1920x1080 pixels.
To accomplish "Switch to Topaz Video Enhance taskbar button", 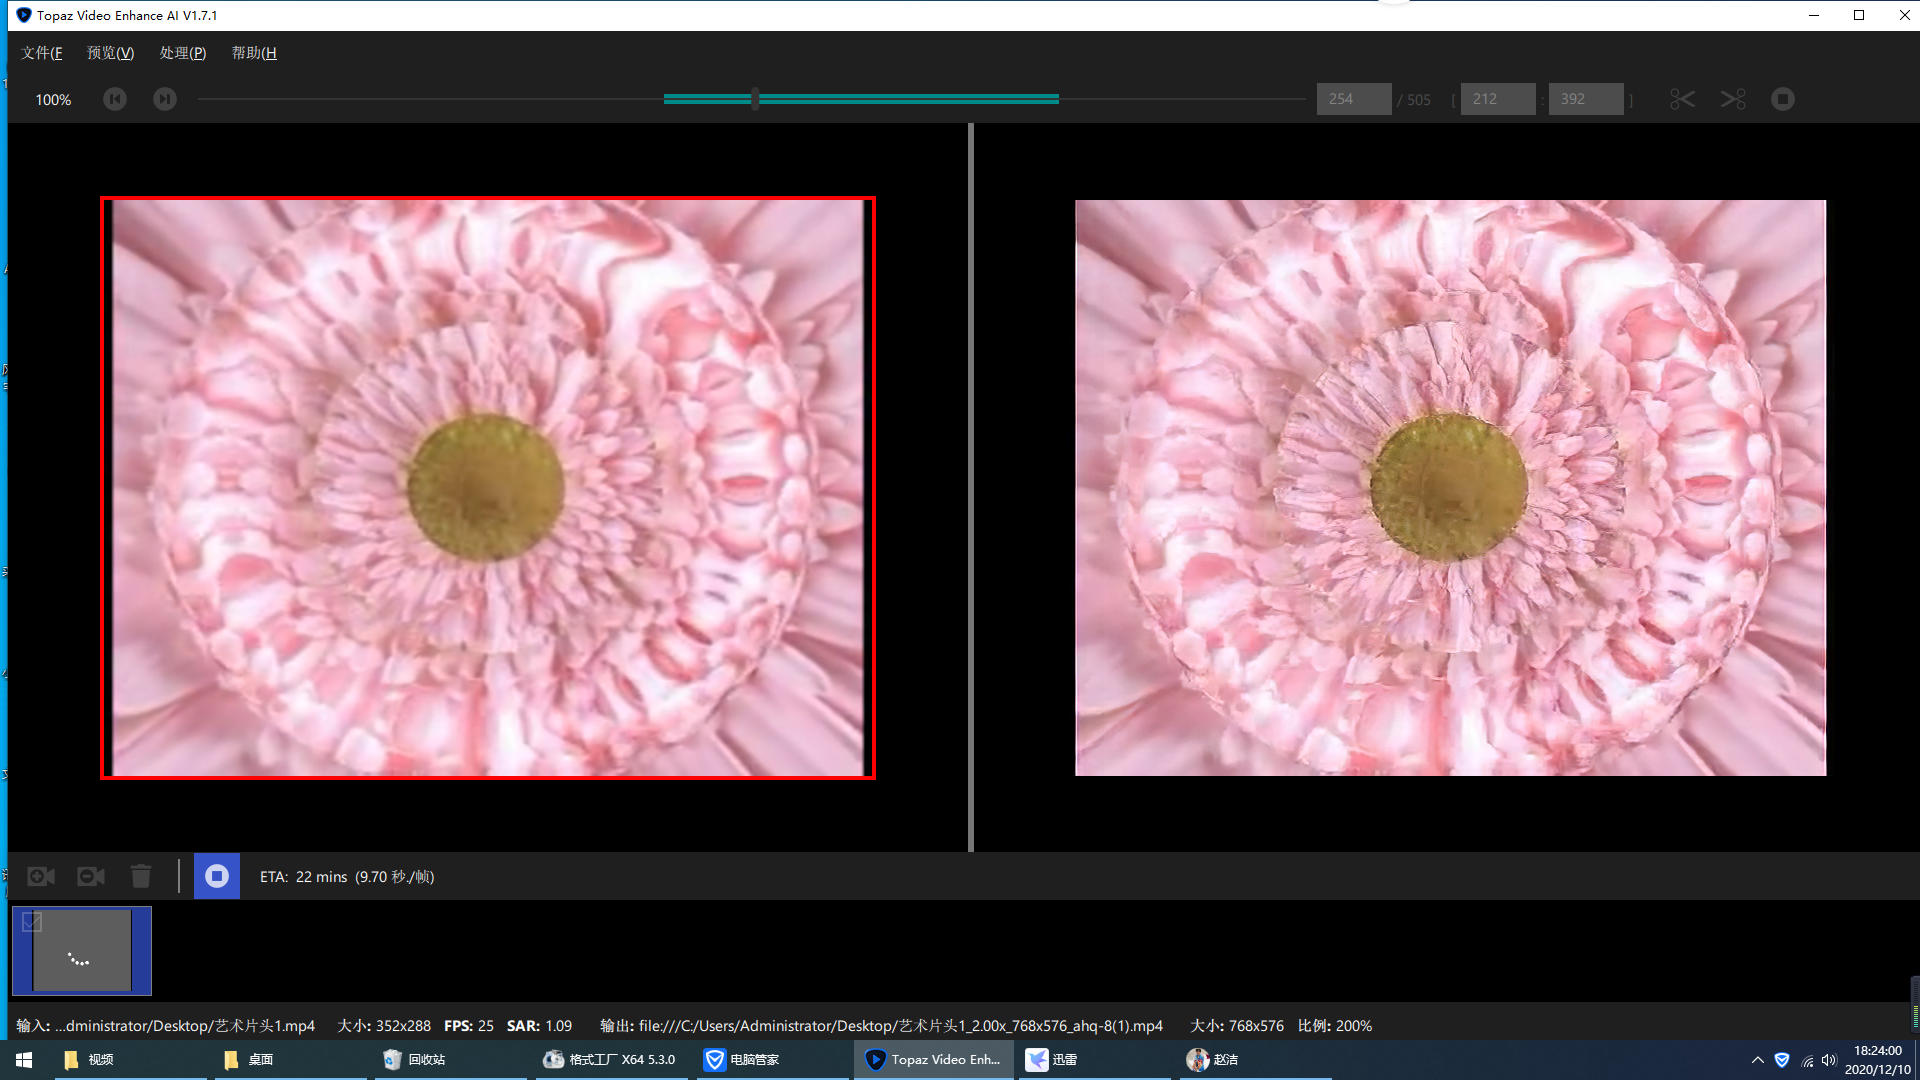I will (x=933, y=1059).
